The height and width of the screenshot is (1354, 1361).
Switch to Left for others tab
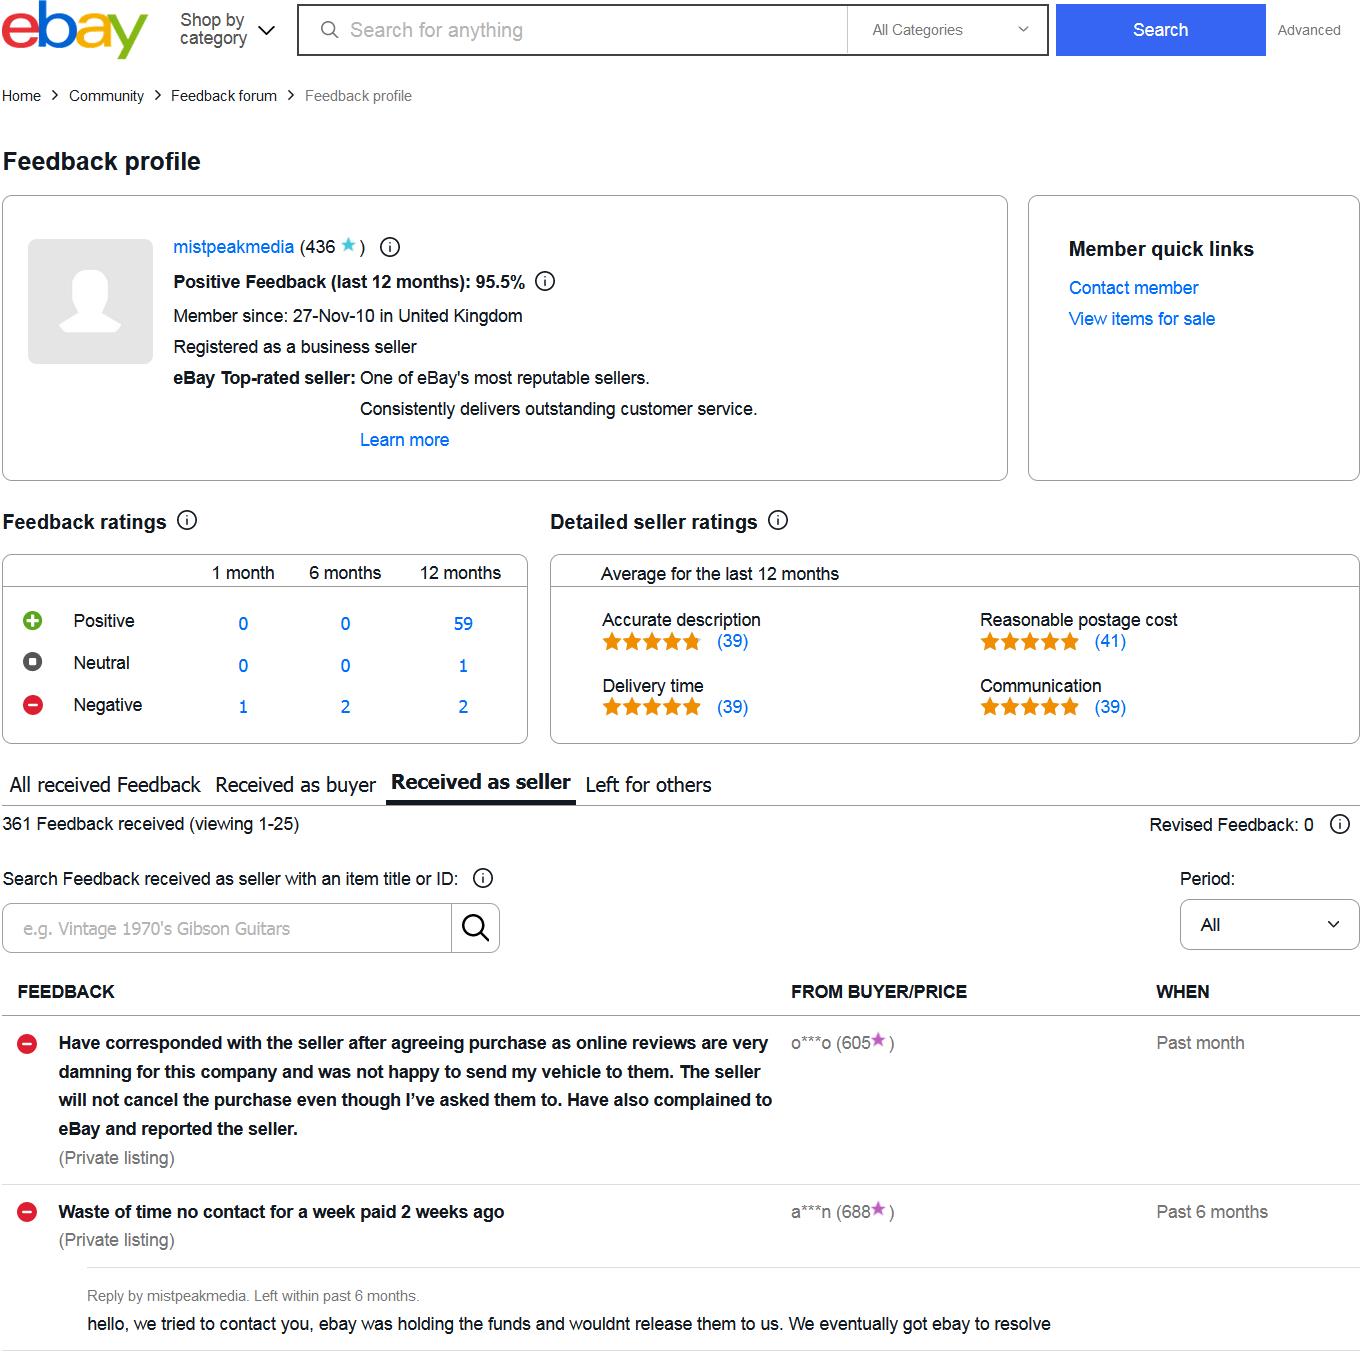[648, 785]
